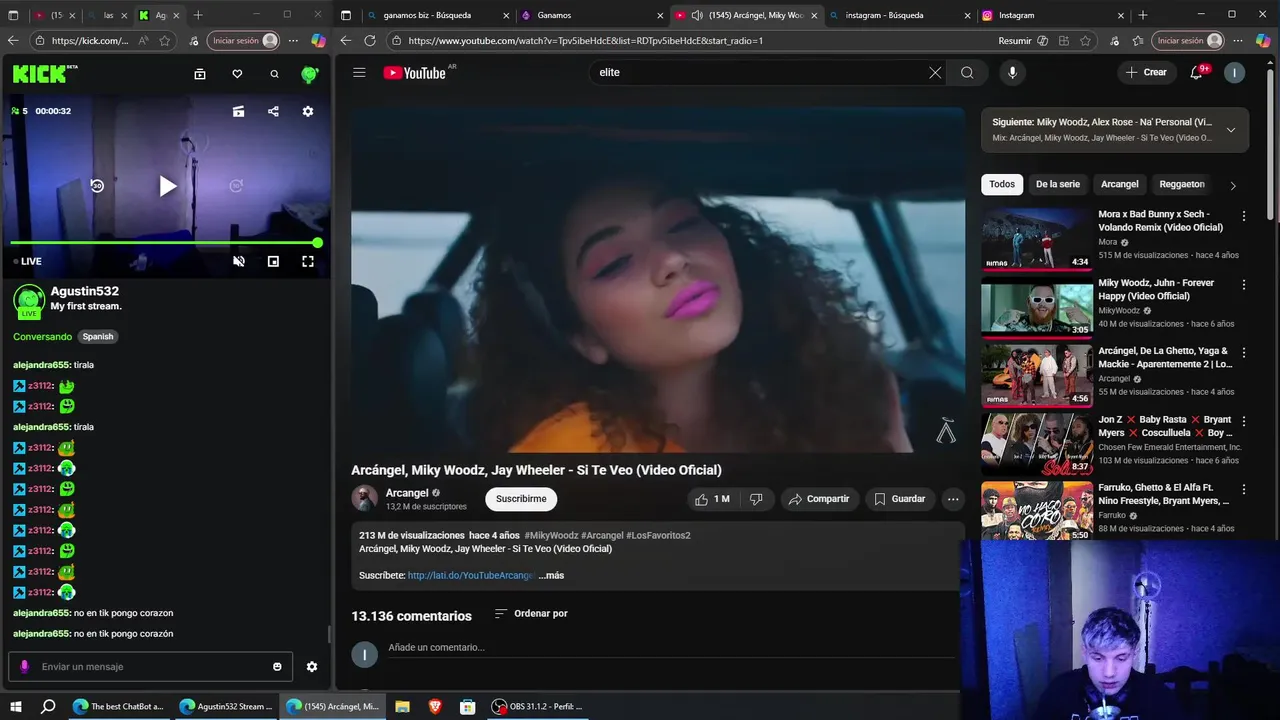
Task: Click the Compartir share button
Action: point(818,499)
